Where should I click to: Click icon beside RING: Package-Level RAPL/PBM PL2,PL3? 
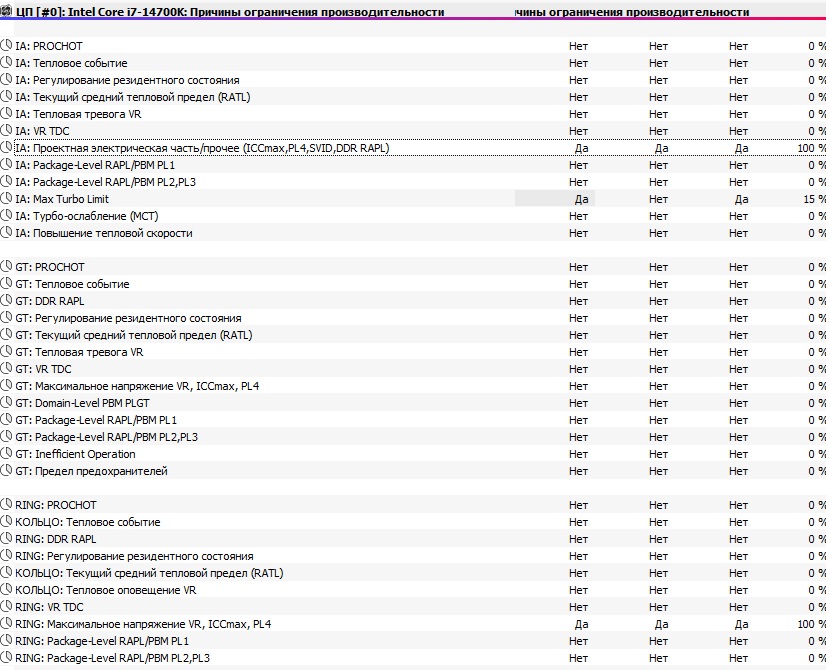[6, 657]
